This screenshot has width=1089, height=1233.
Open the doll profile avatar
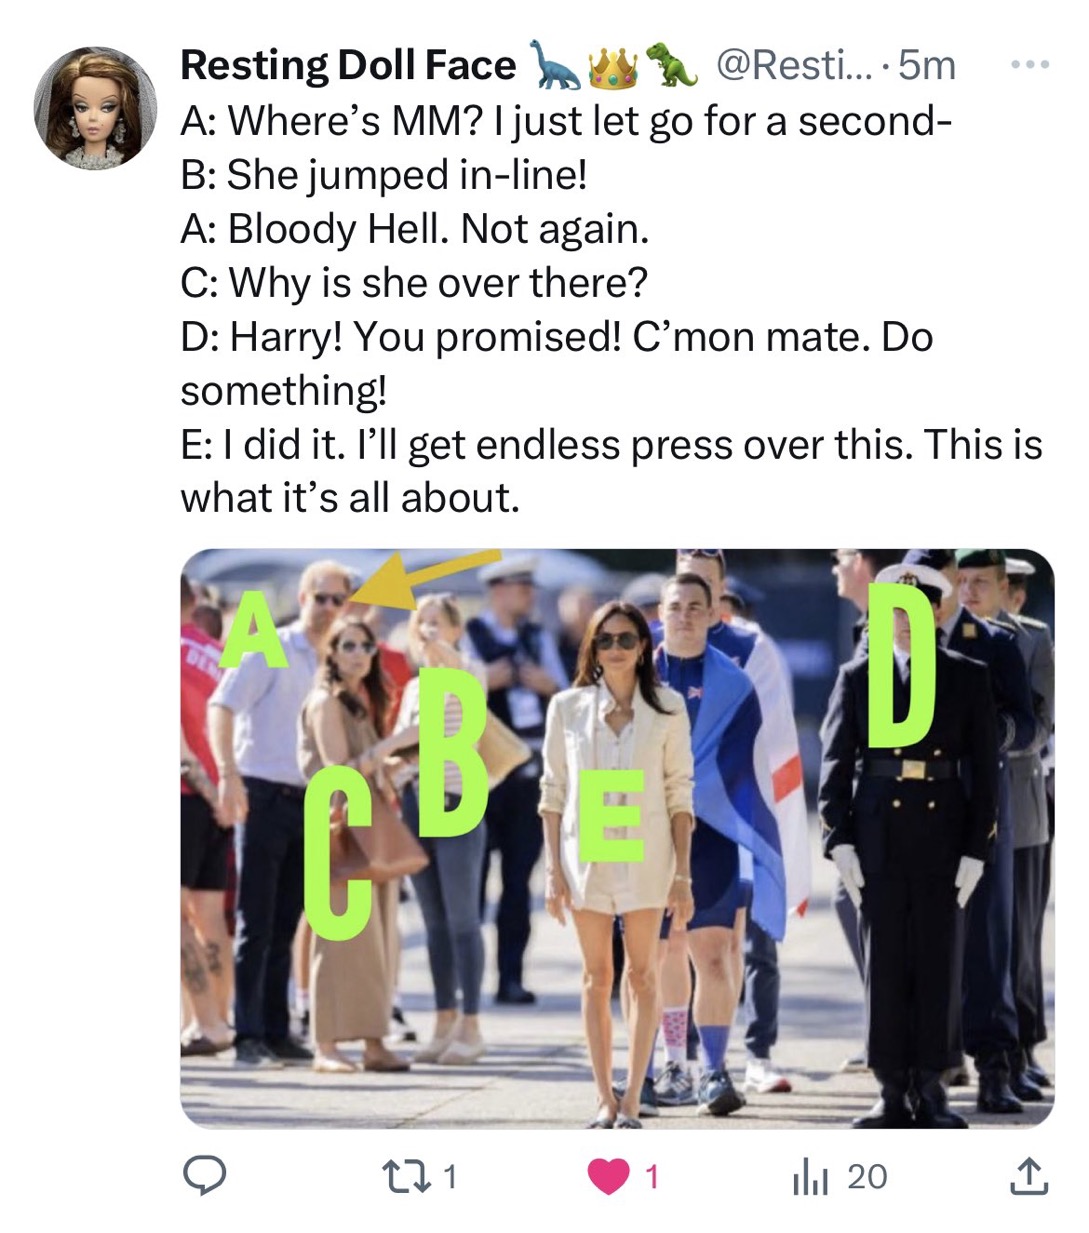point(95,107)
